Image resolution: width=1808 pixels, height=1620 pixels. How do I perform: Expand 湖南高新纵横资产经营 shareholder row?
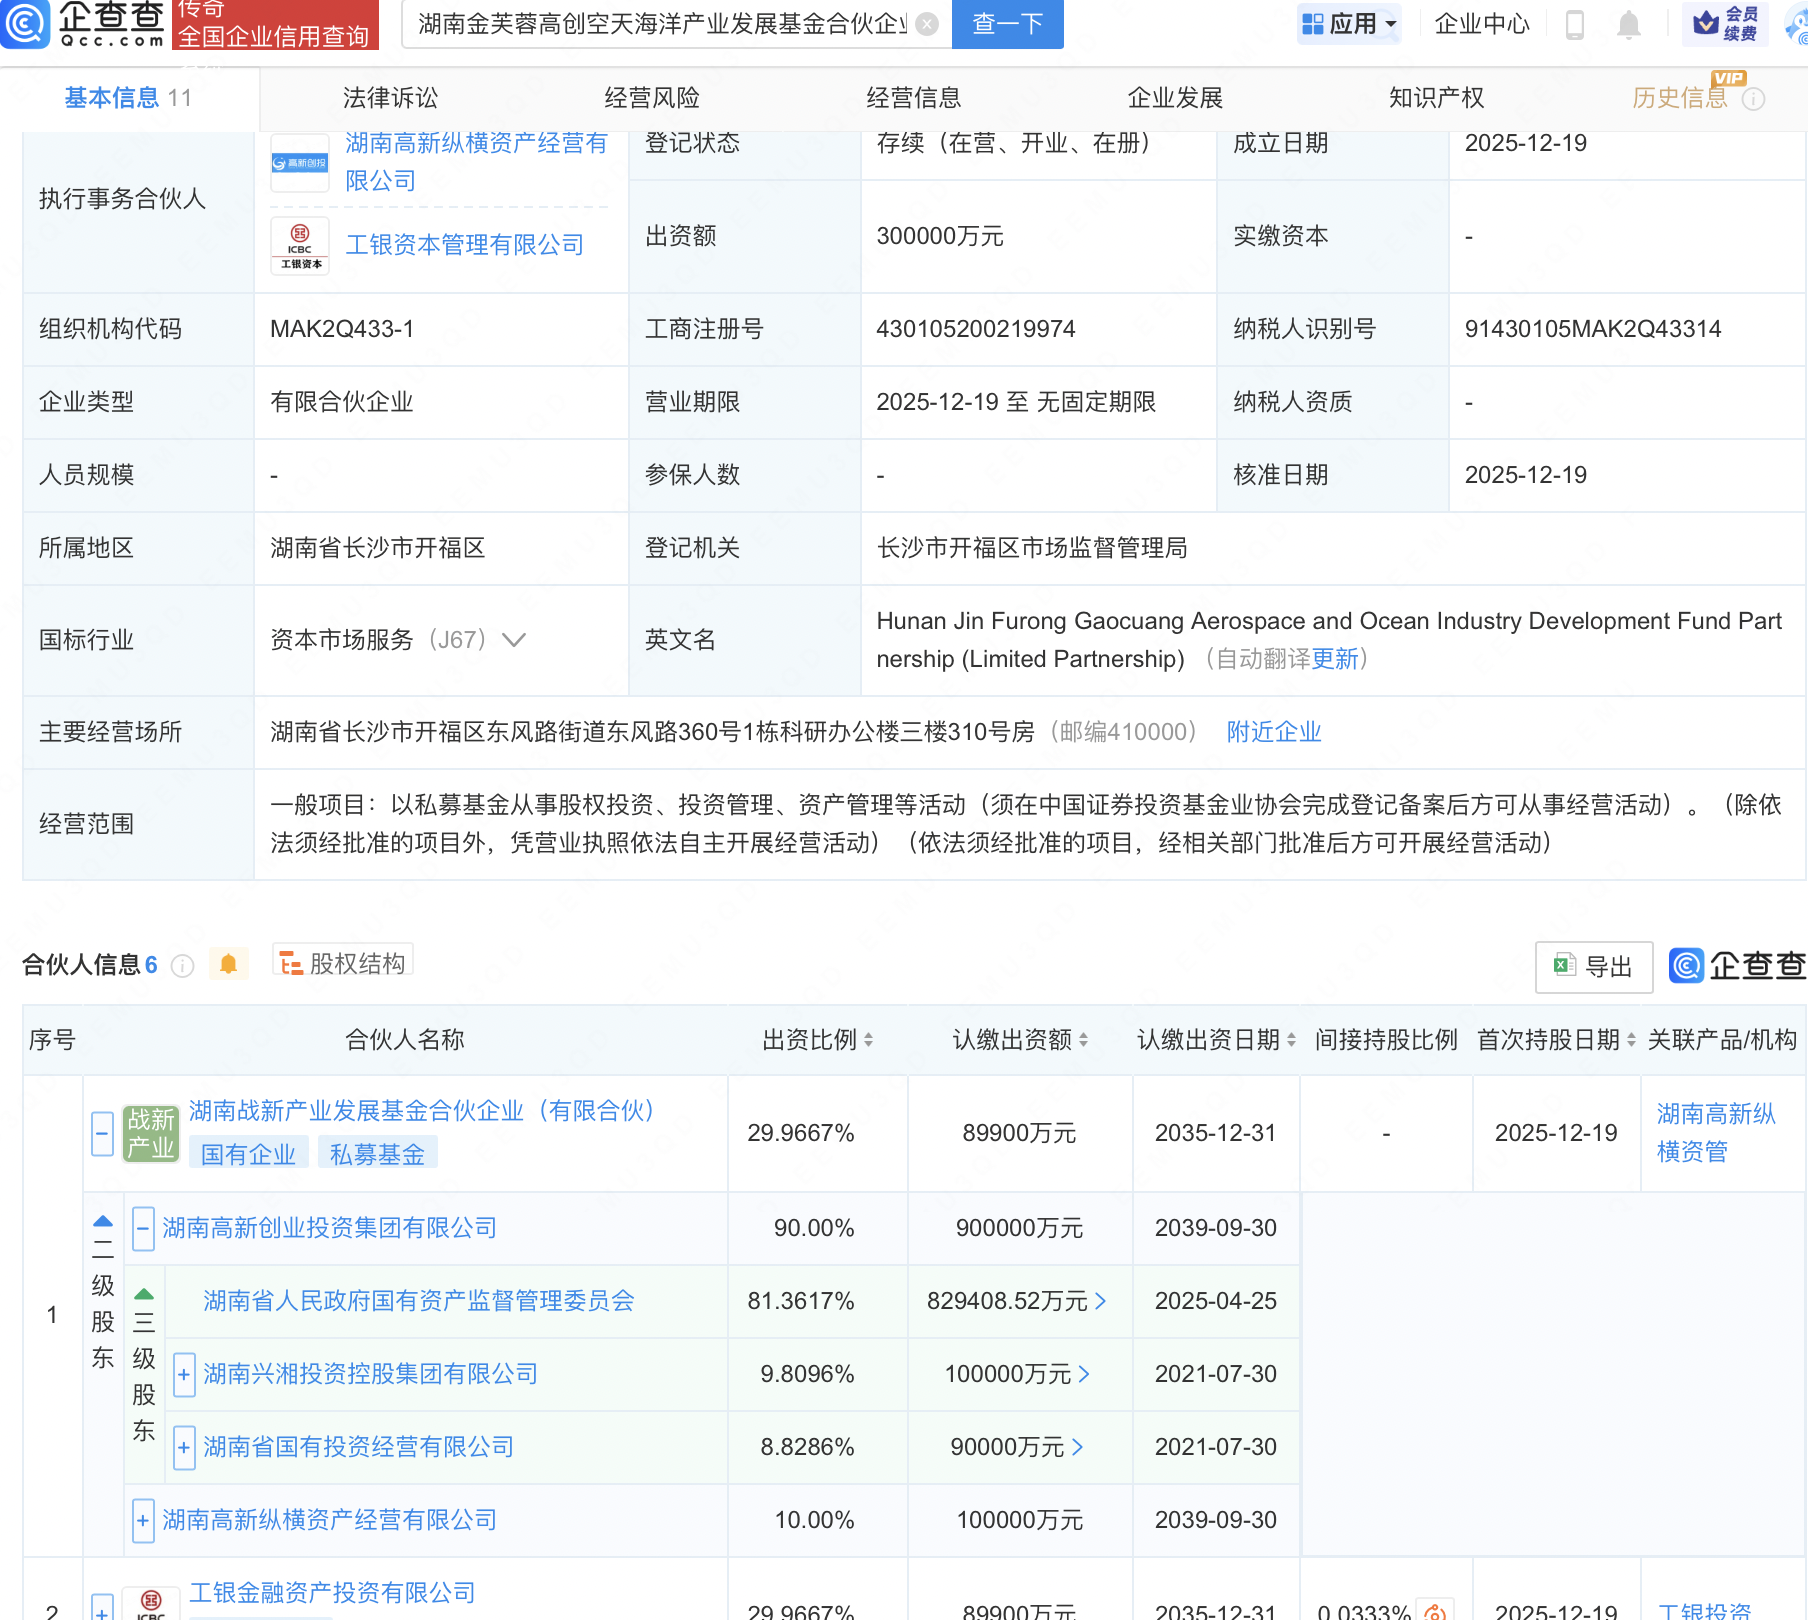[143, 1520]
